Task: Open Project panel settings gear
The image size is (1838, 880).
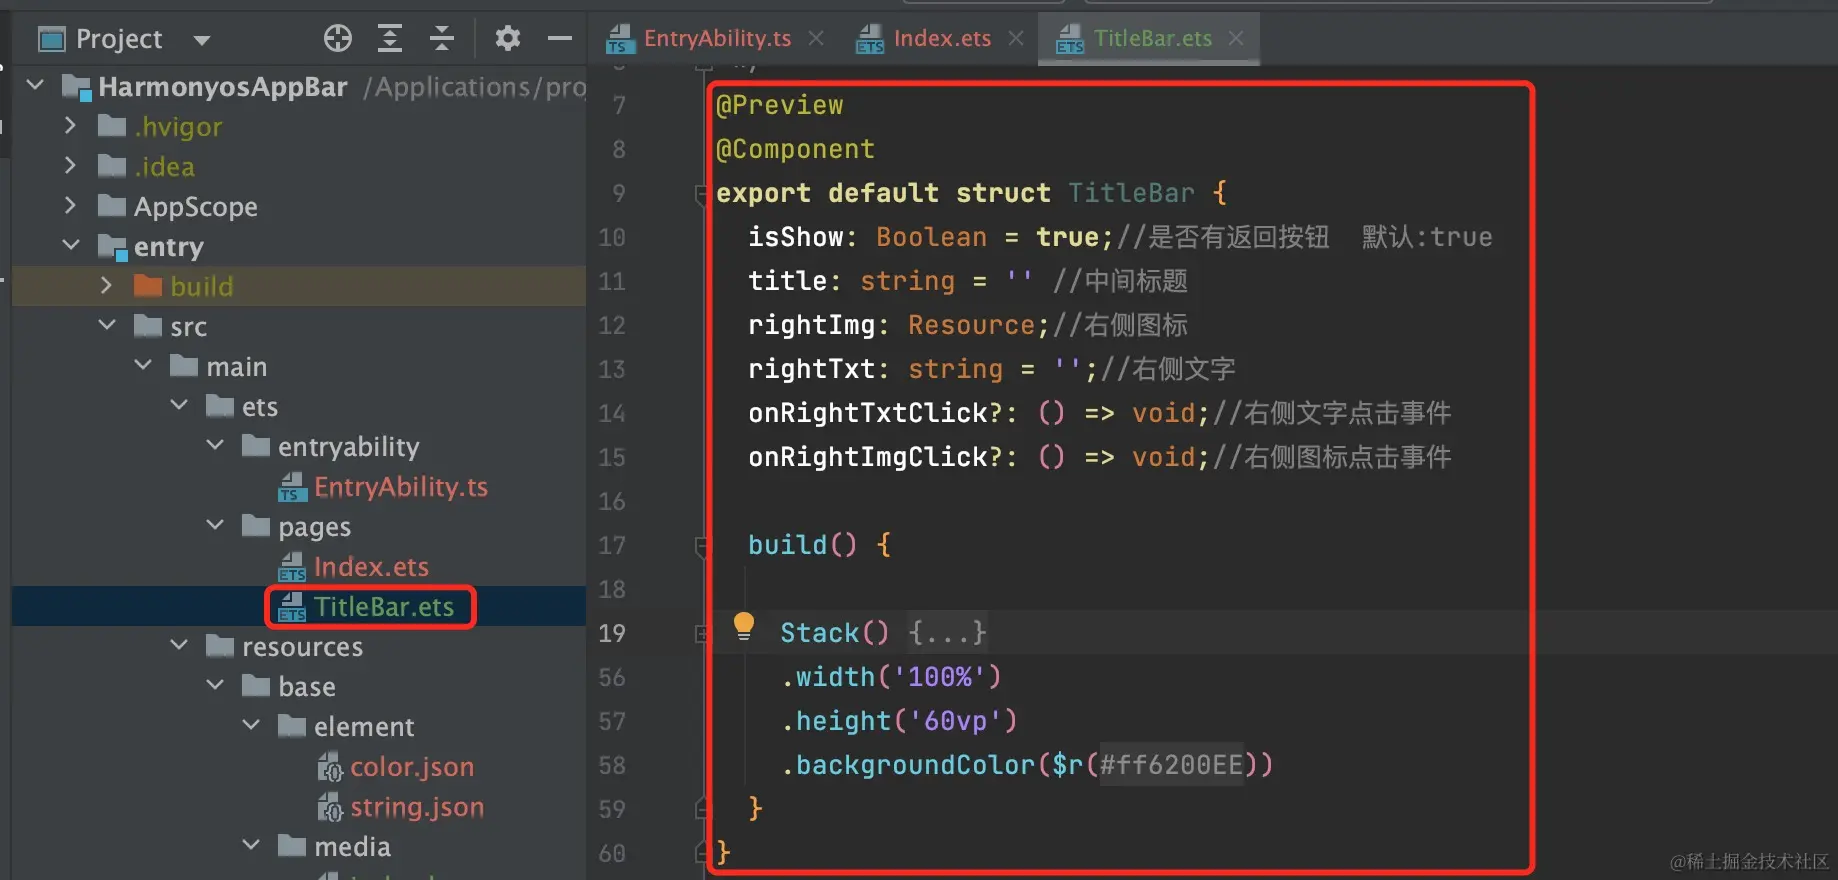Action: 508,39
